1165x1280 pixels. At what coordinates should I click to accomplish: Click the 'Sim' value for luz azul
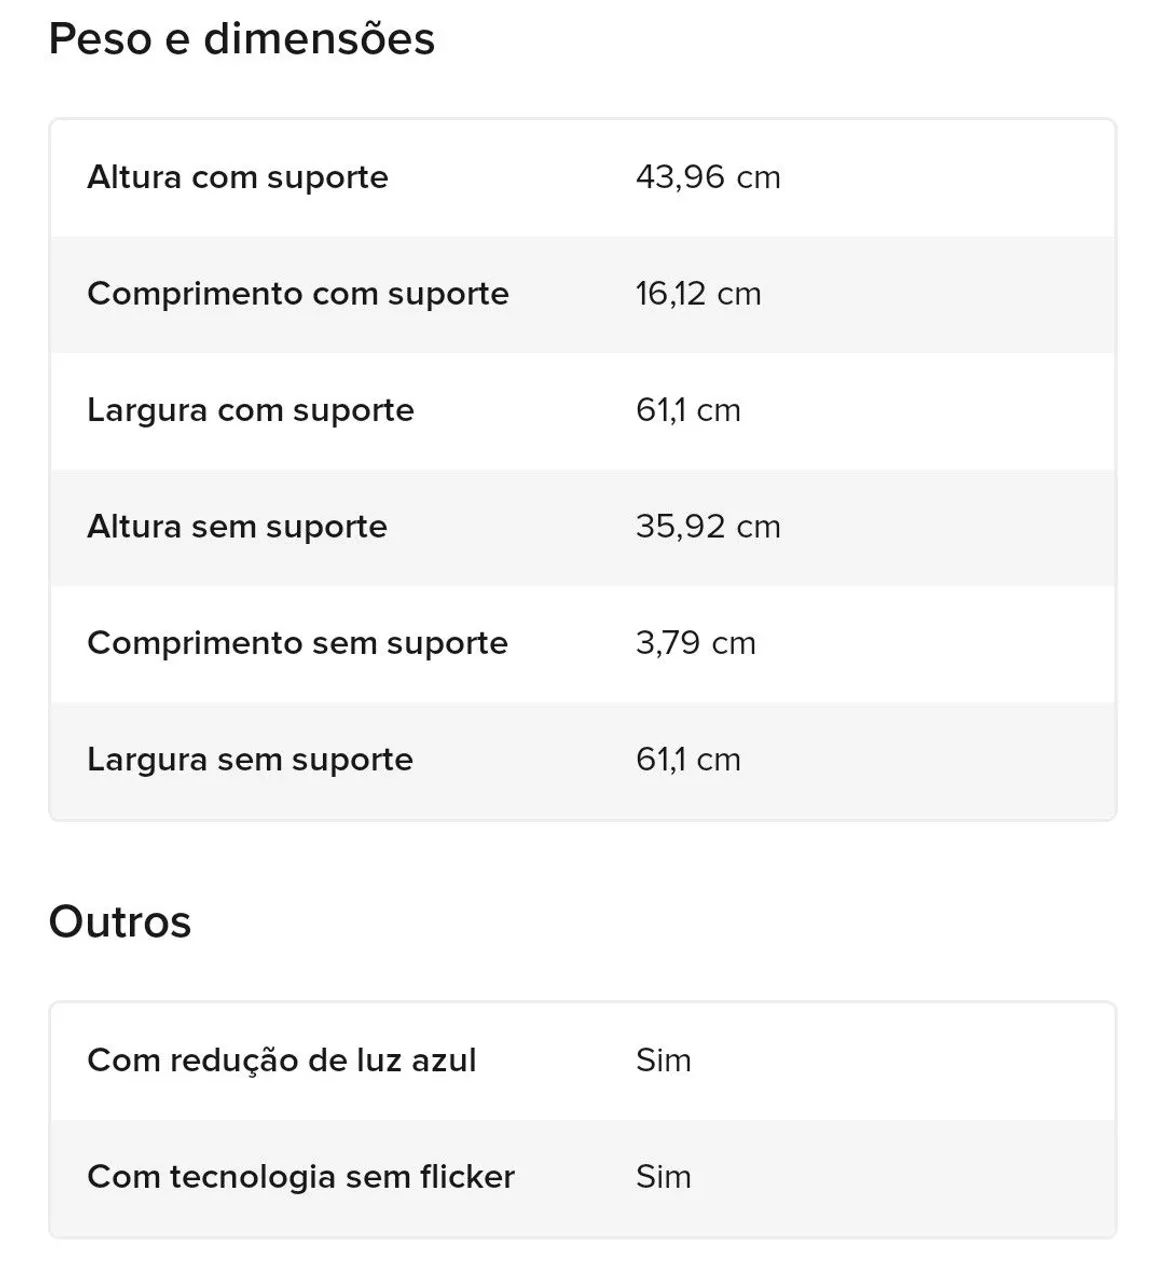point(663,1060)
